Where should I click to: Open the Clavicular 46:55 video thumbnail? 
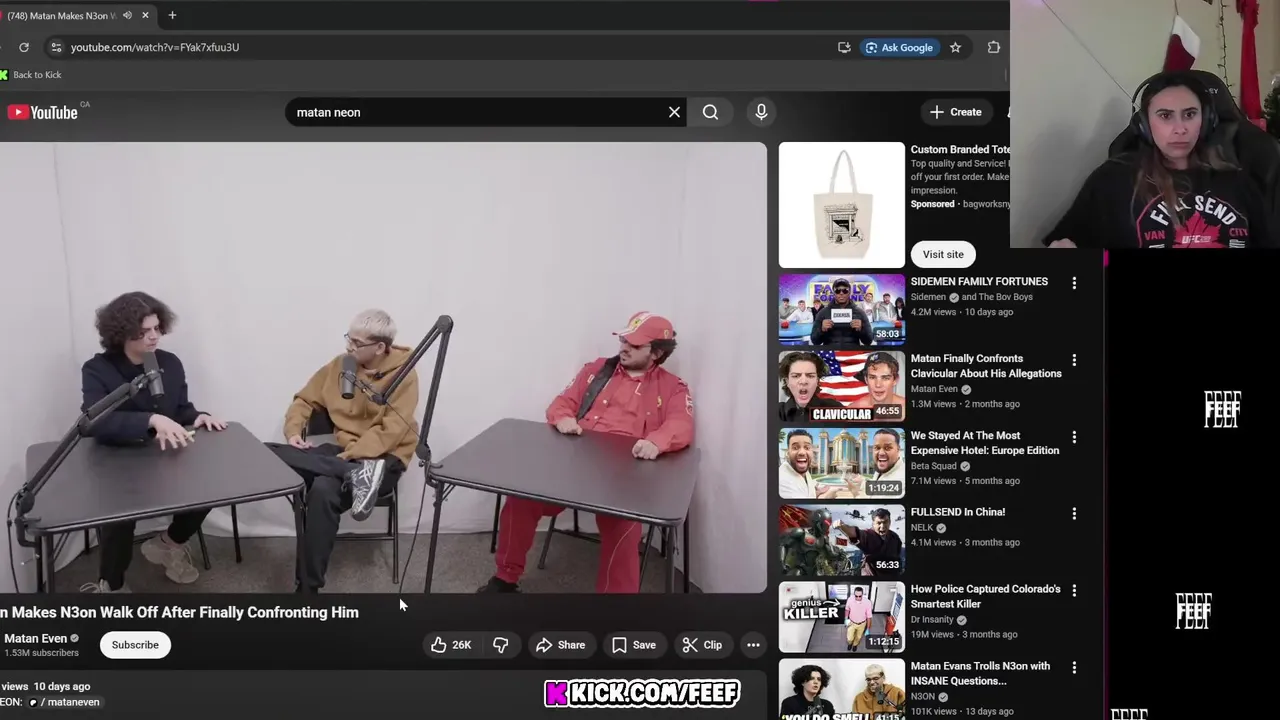pos(842,386)
